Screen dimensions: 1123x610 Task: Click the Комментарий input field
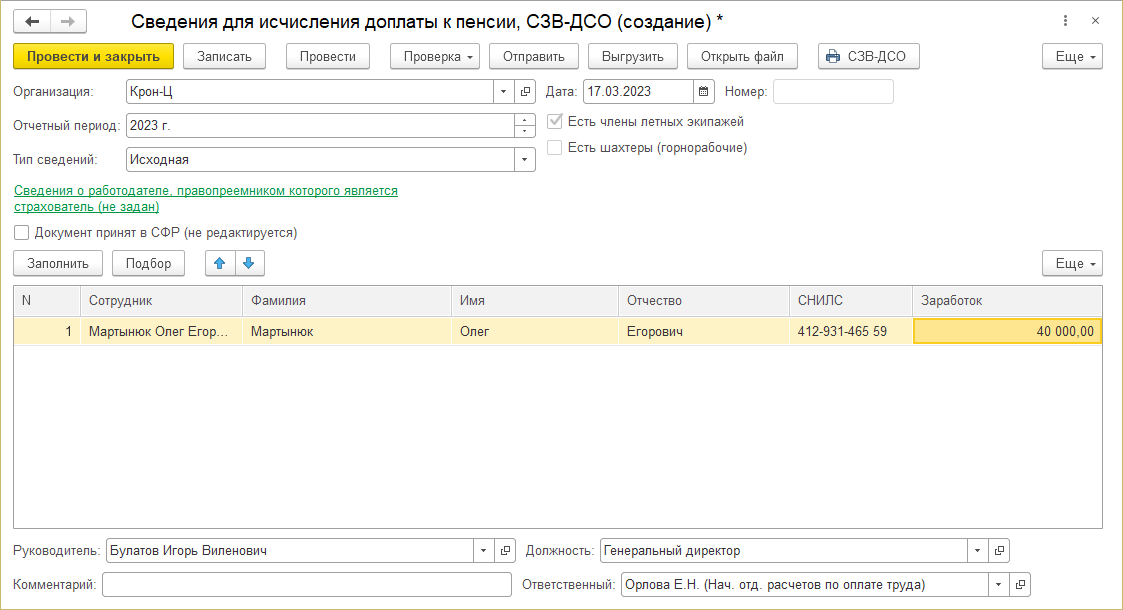[x=308, y=585]
